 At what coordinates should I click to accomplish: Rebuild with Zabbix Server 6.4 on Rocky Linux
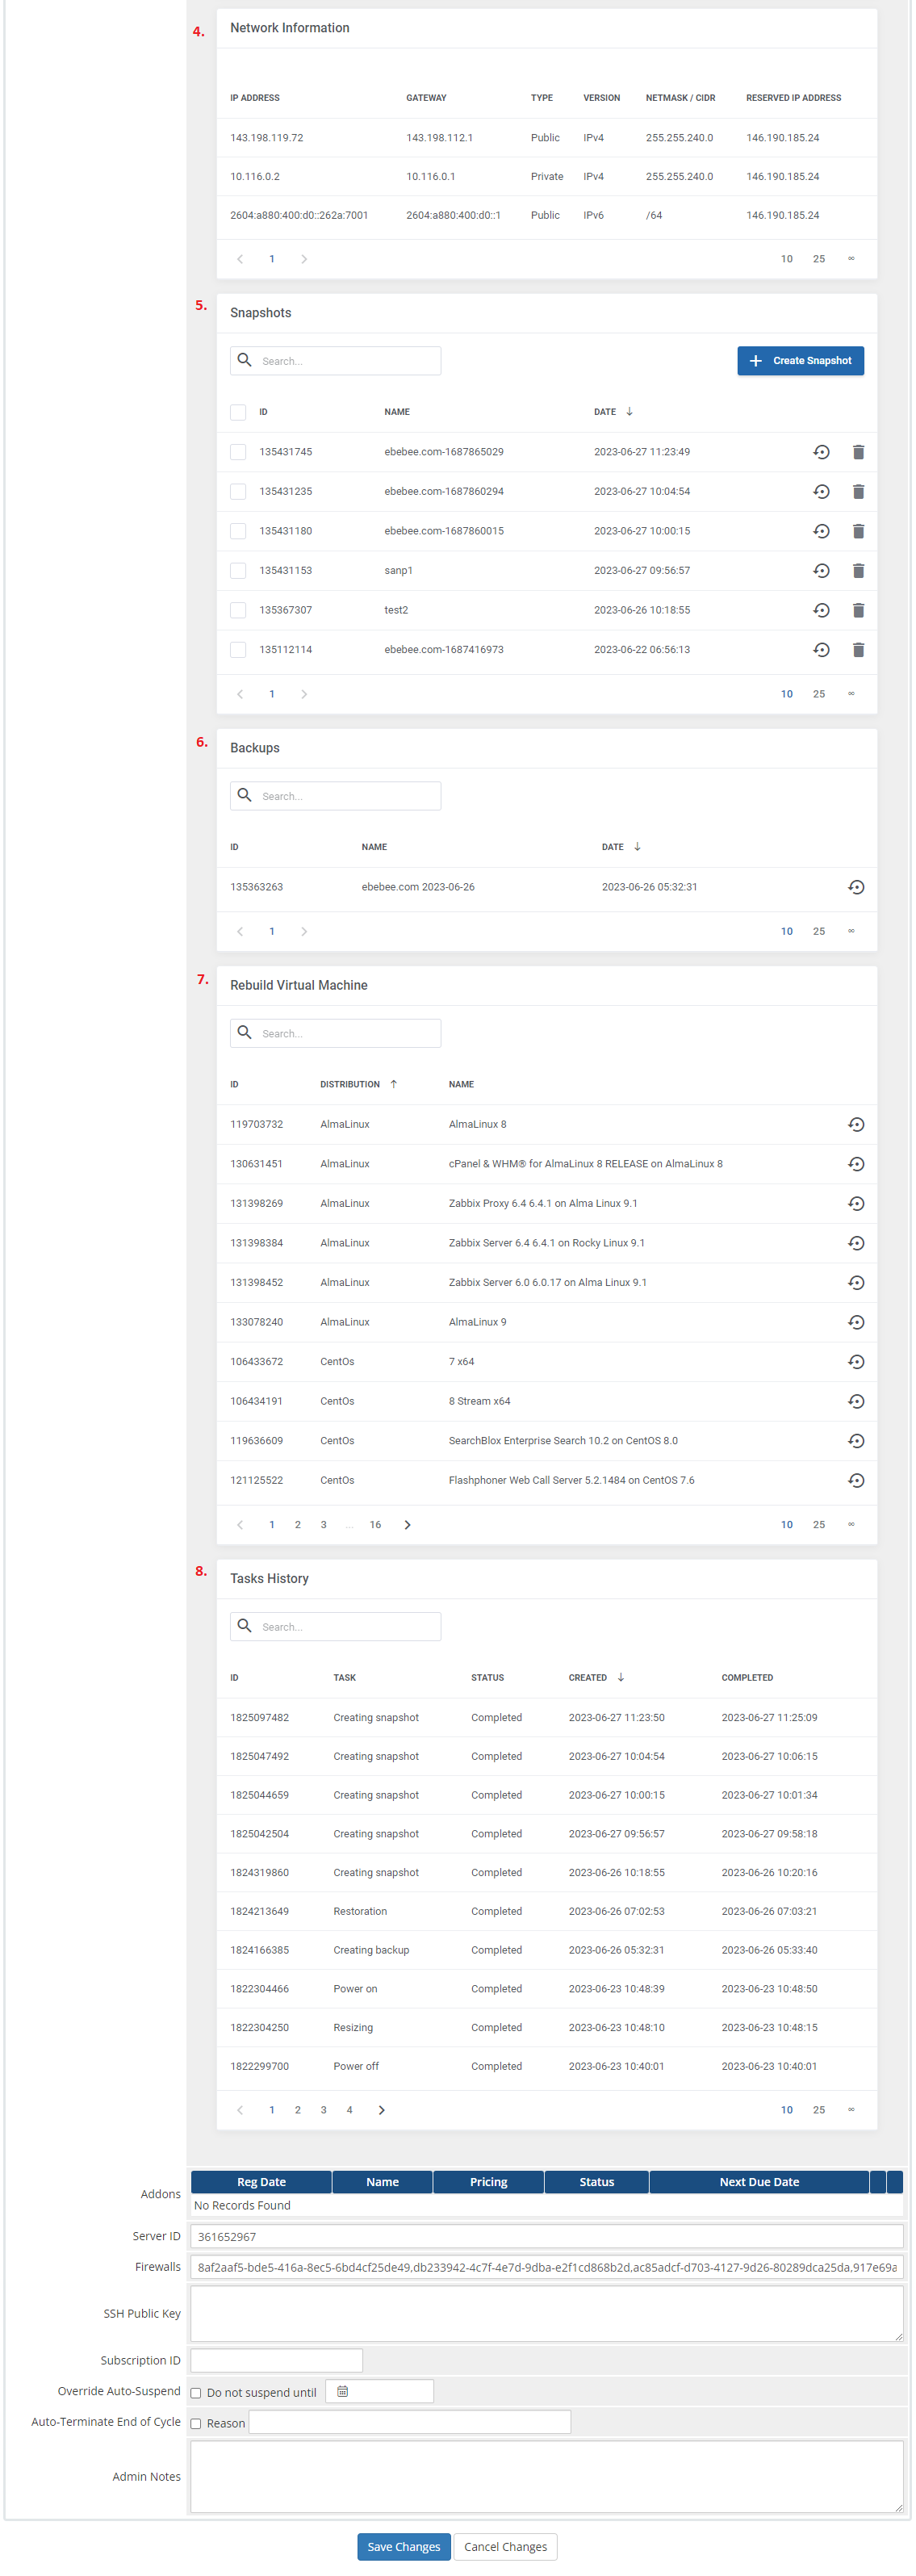856,1243
